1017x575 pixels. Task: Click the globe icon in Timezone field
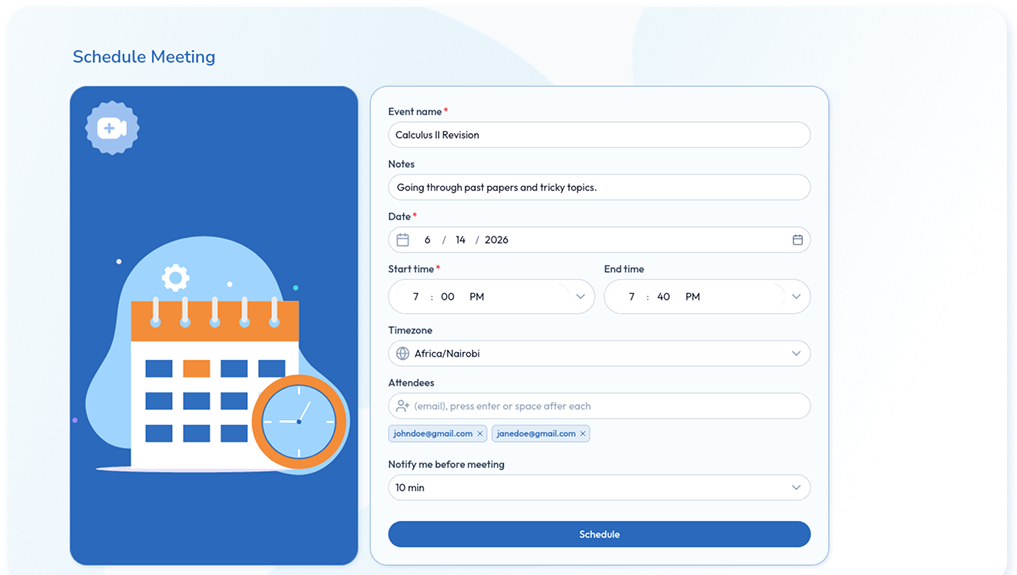pos(403,353)
